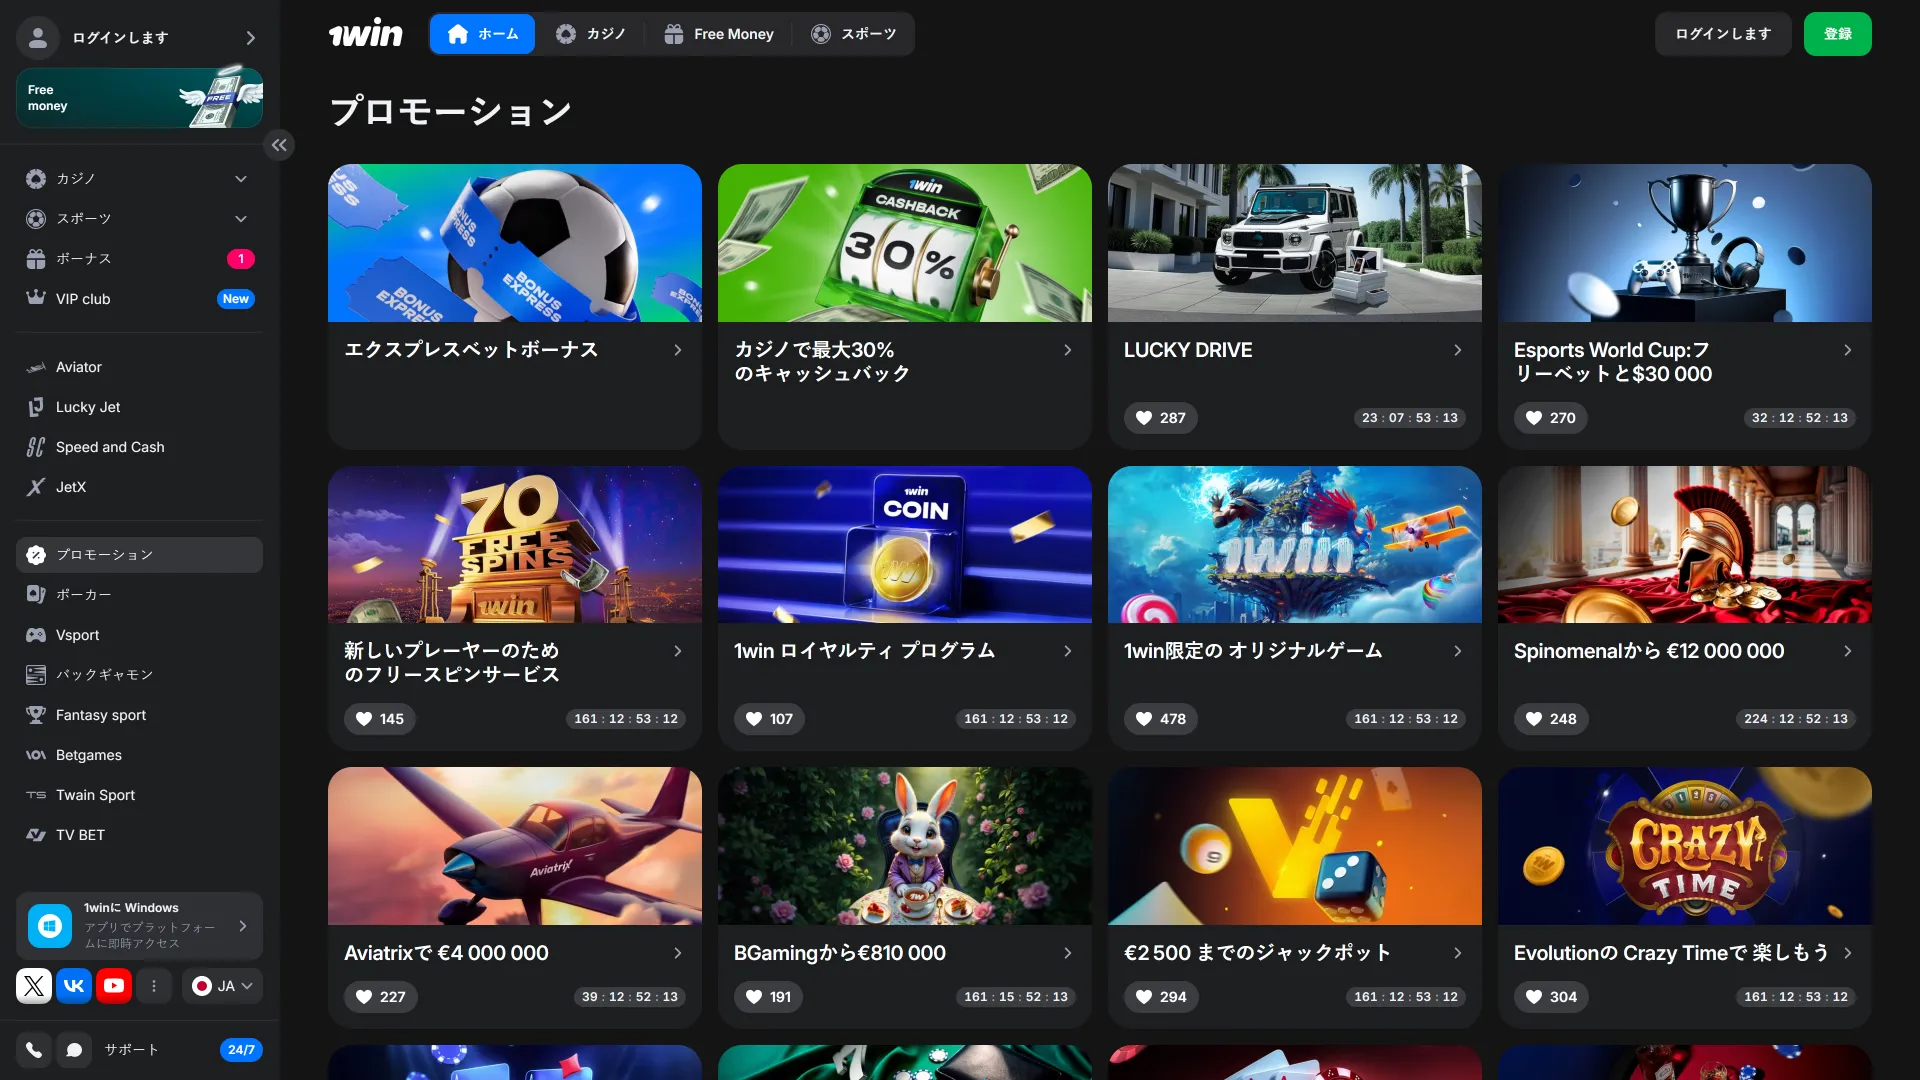Click the Windows app download icon
1920x1080 pixels.
[50, 926]
